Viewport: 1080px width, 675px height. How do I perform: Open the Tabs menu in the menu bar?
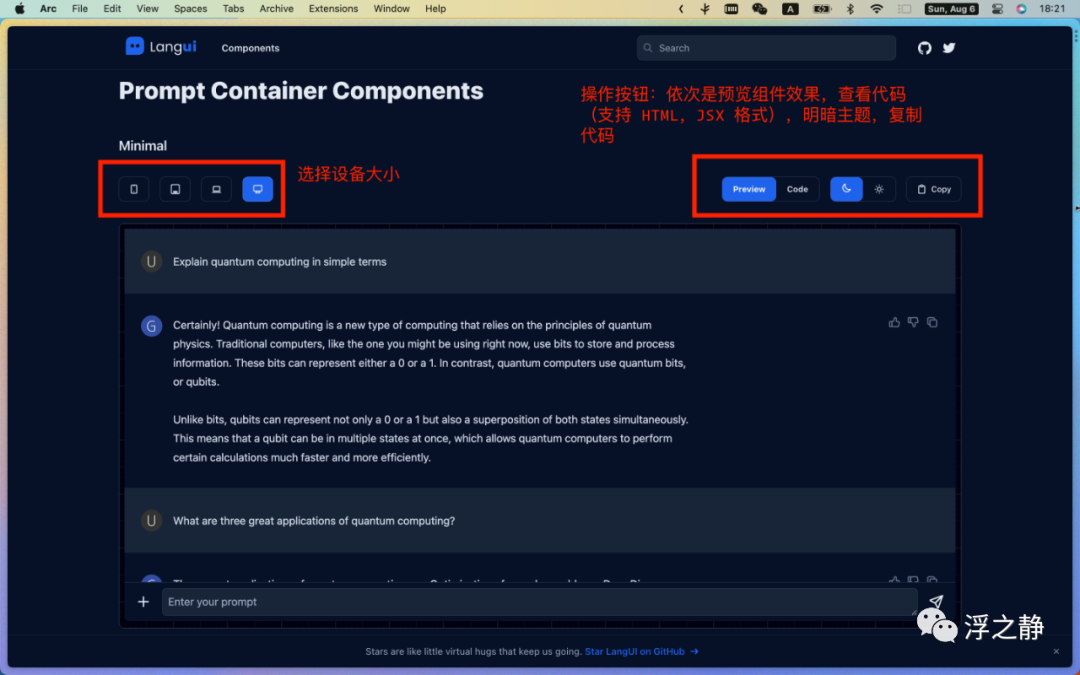(x=233, y=9)
